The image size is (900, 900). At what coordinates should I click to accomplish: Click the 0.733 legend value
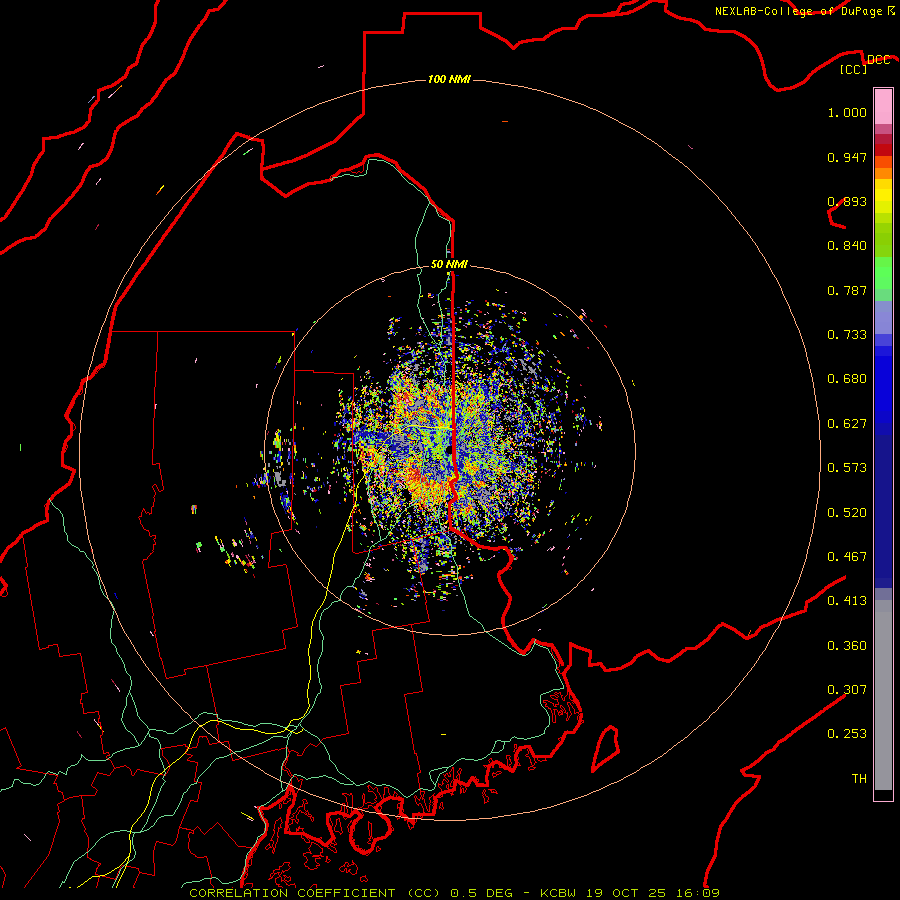(847, 335)
